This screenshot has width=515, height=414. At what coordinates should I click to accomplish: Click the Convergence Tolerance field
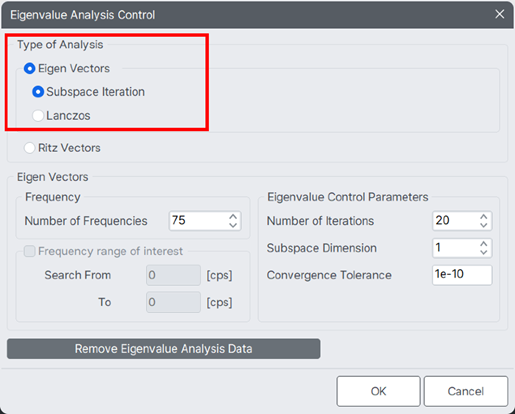point(462,275)
